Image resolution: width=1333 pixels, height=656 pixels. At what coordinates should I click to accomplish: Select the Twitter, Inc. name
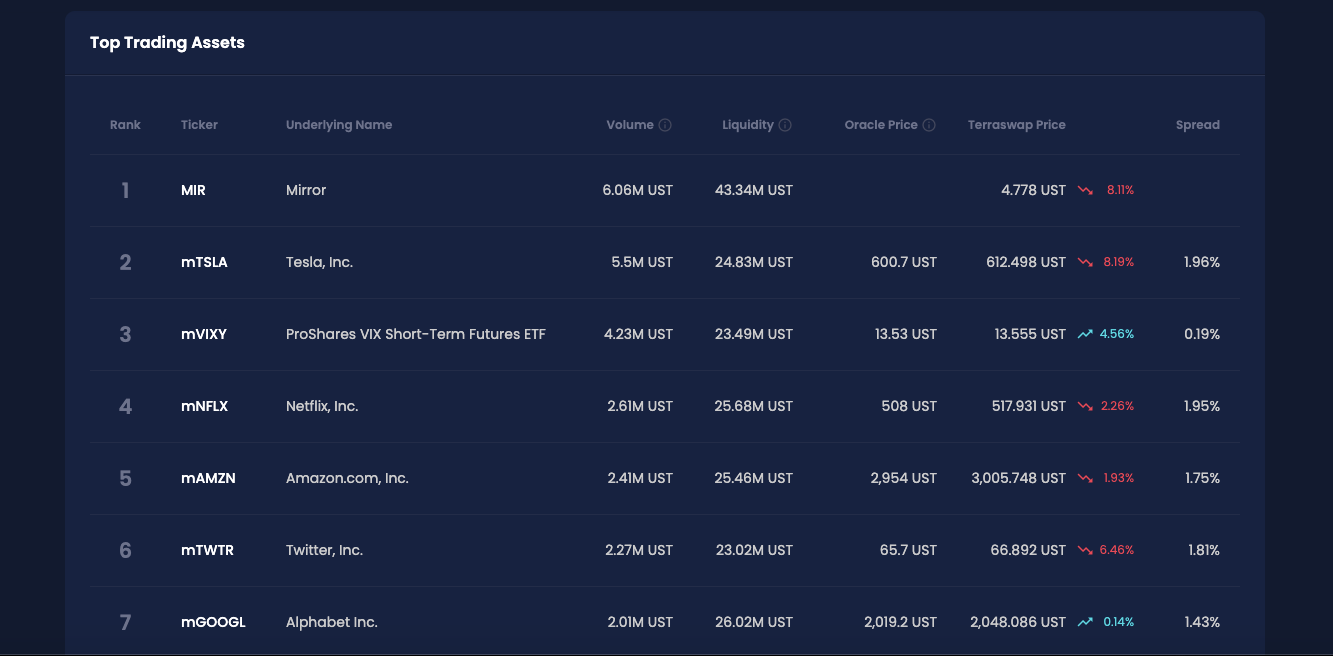(324, 550)
